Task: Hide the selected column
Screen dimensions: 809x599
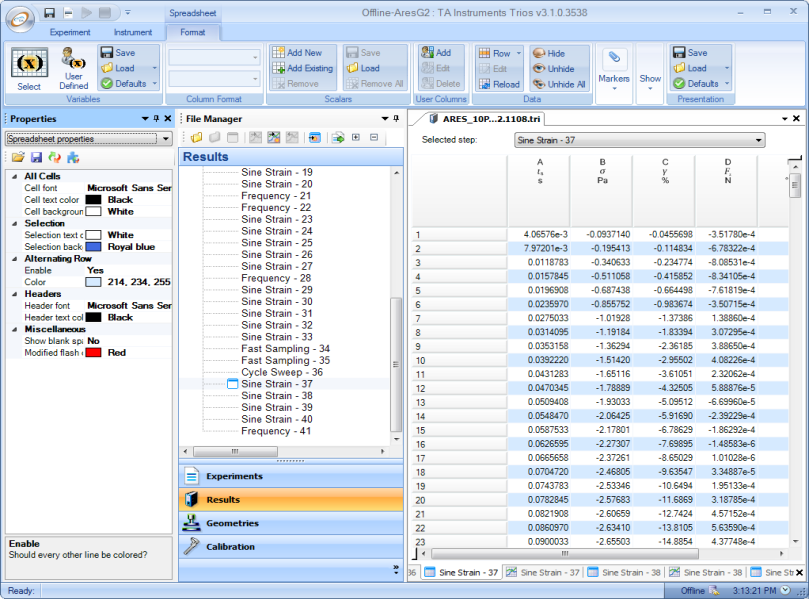Action: [x=549, y=53]
